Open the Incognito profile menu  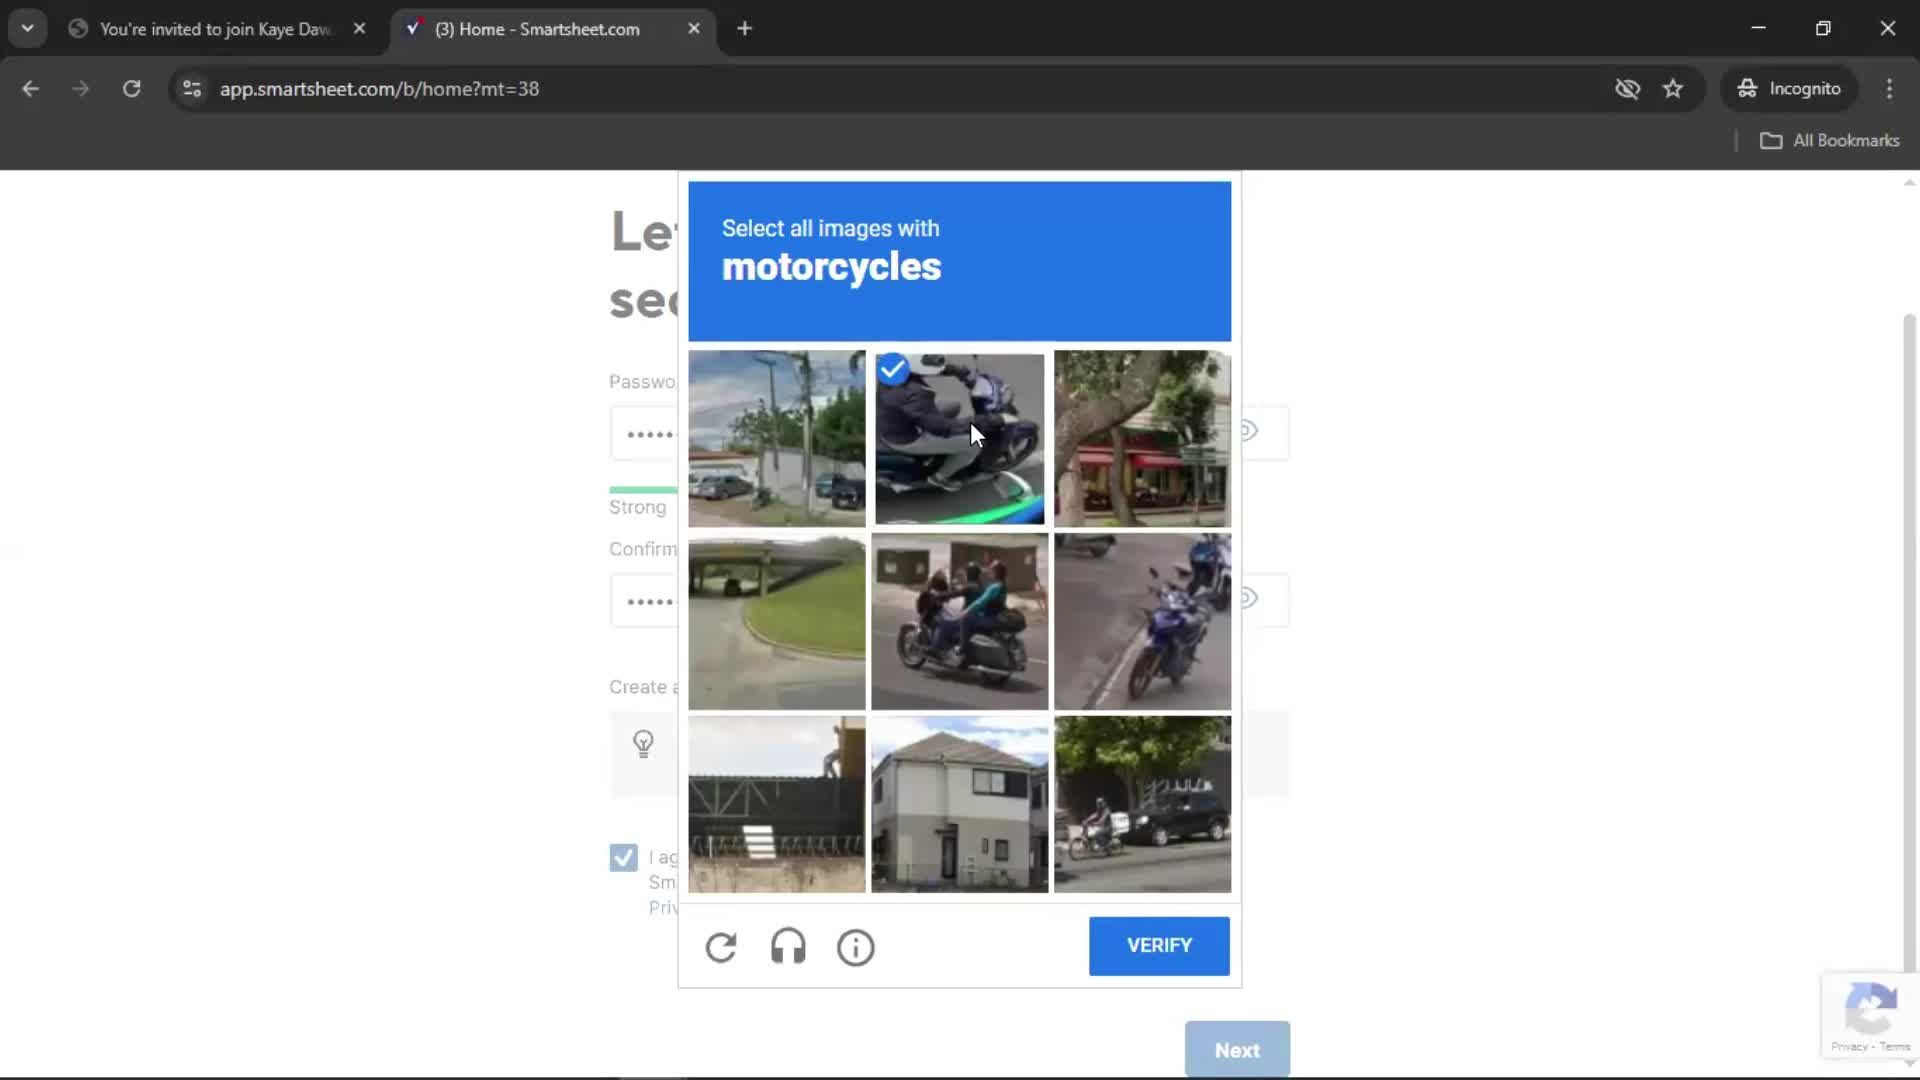coord(1790,89)
